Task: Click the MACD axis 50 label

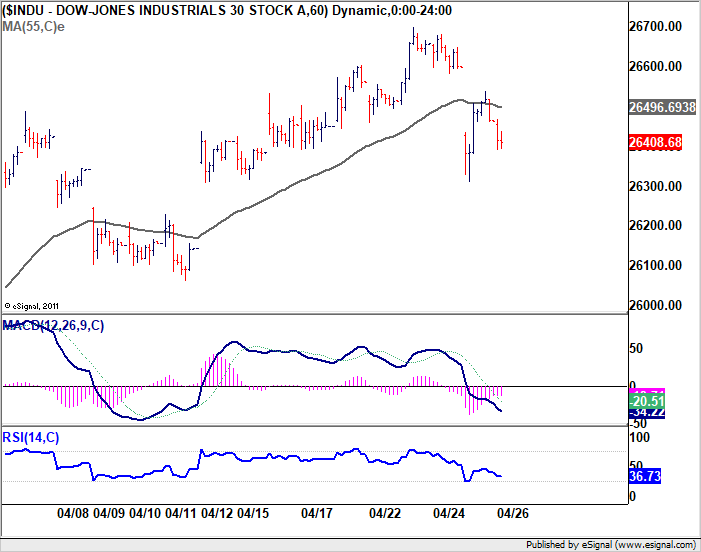Action: tap(636, 348)
